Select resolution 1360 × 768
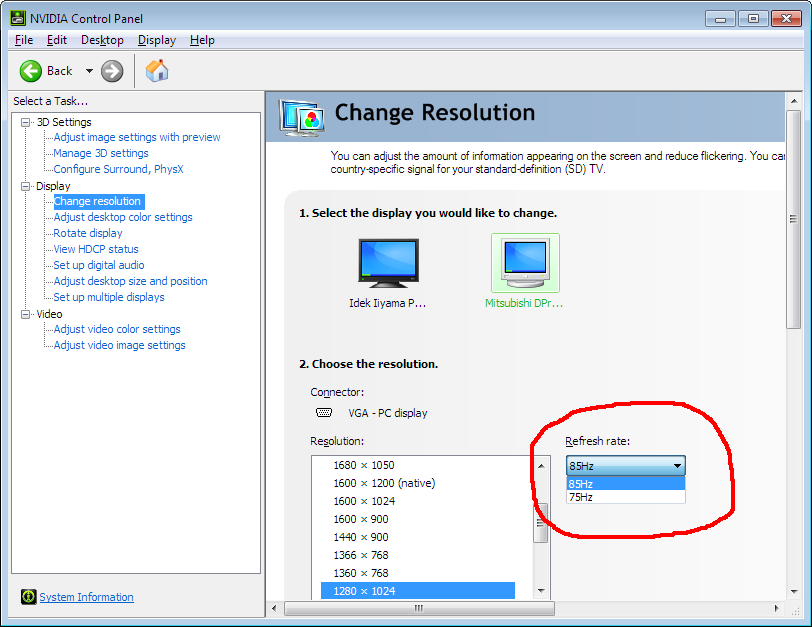Image resolution: width=812 pixels, height=627 pixels. [361, 573]
